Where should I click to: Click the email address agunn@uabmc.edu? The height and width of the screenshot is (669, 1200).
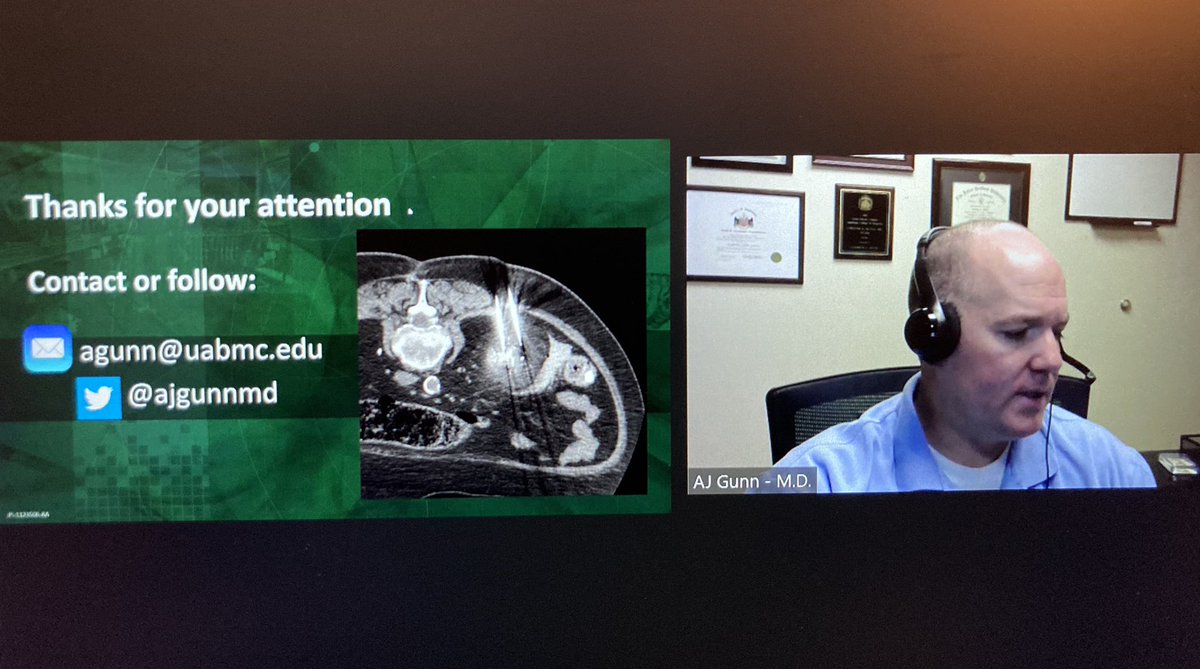[201, 352]
